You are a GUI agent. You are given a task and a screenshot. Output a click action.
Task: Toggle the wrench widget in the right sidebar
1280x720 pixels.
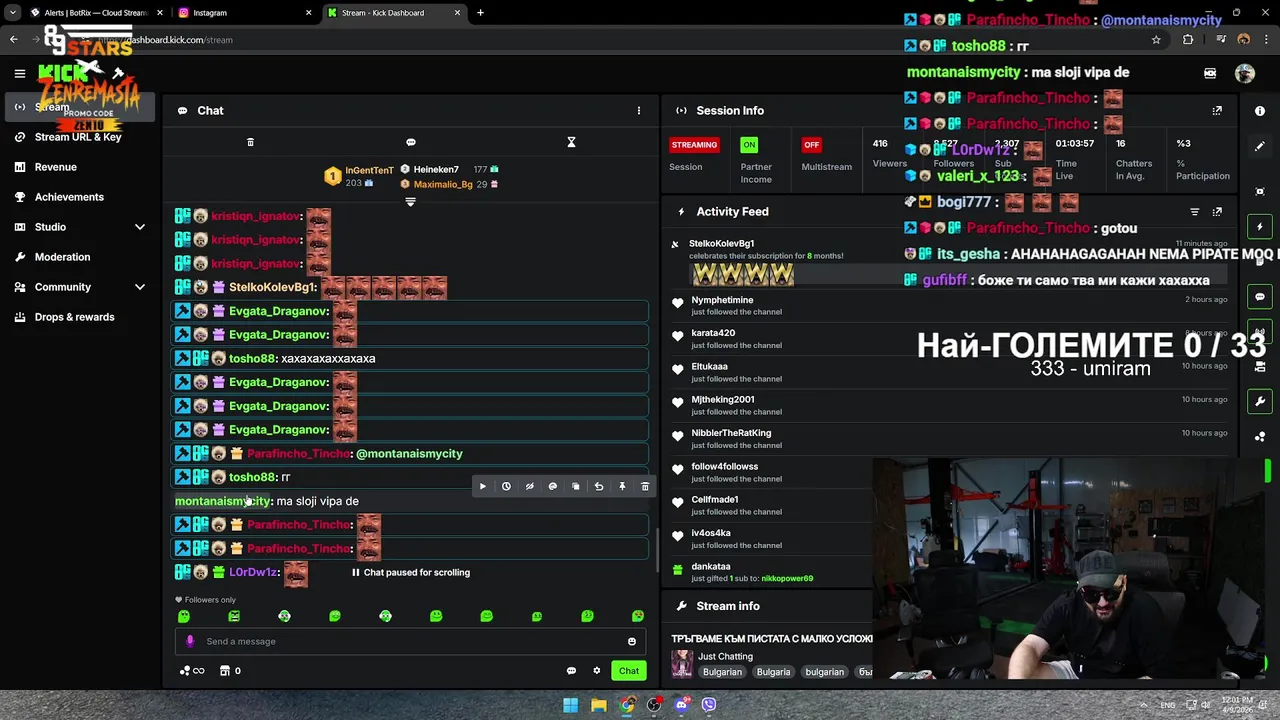point(1260,402)
